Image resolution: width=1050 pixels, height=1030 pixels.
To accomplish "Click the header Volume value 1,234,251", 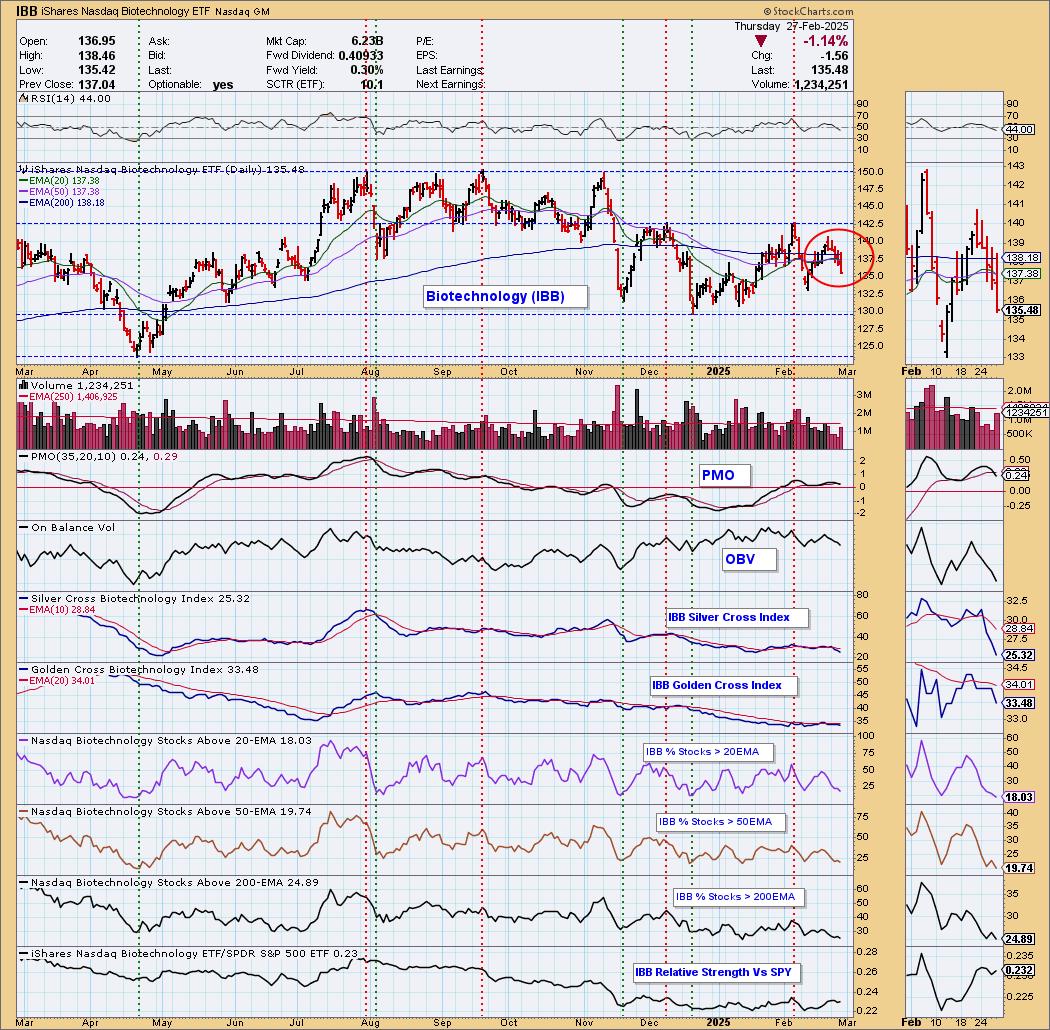I will pyautogui.click(x=821, y=84).
